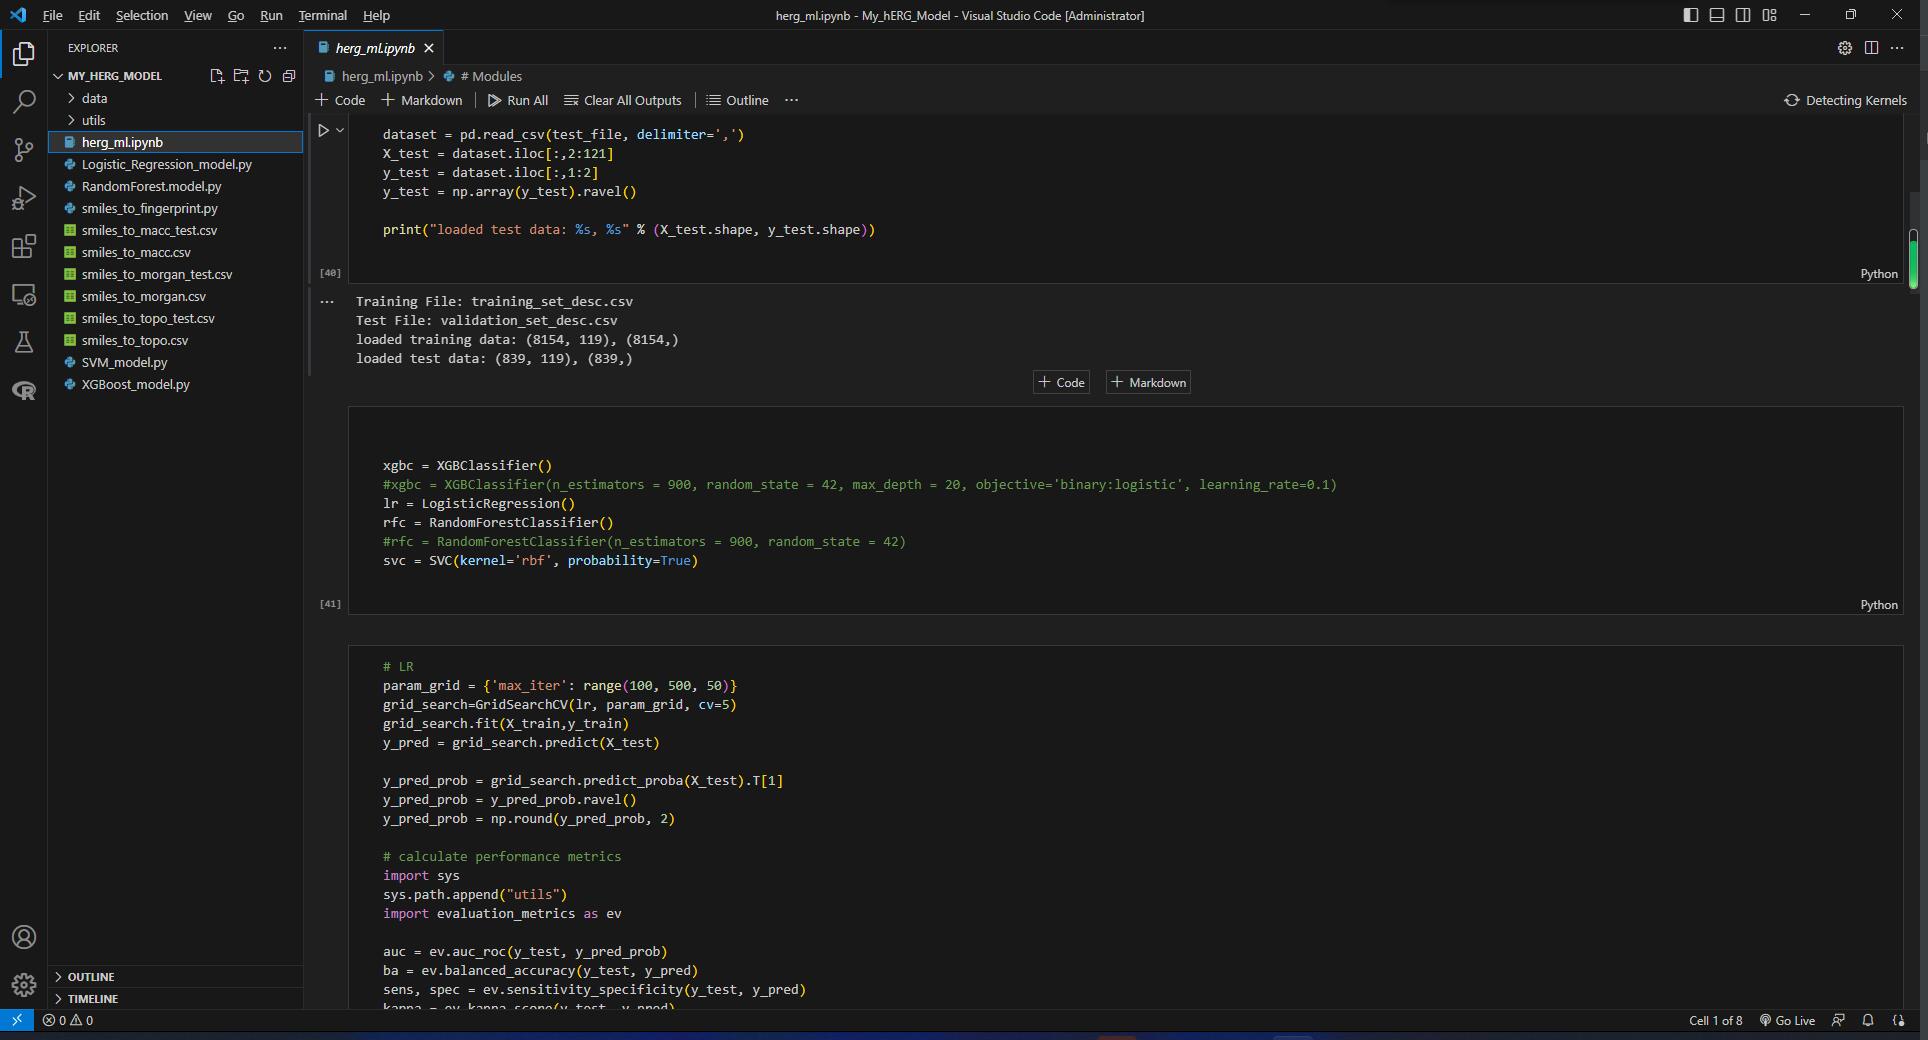The image size is (1928, 1040).
Task: Open the R extension view
Action: (x=24, y=390)
